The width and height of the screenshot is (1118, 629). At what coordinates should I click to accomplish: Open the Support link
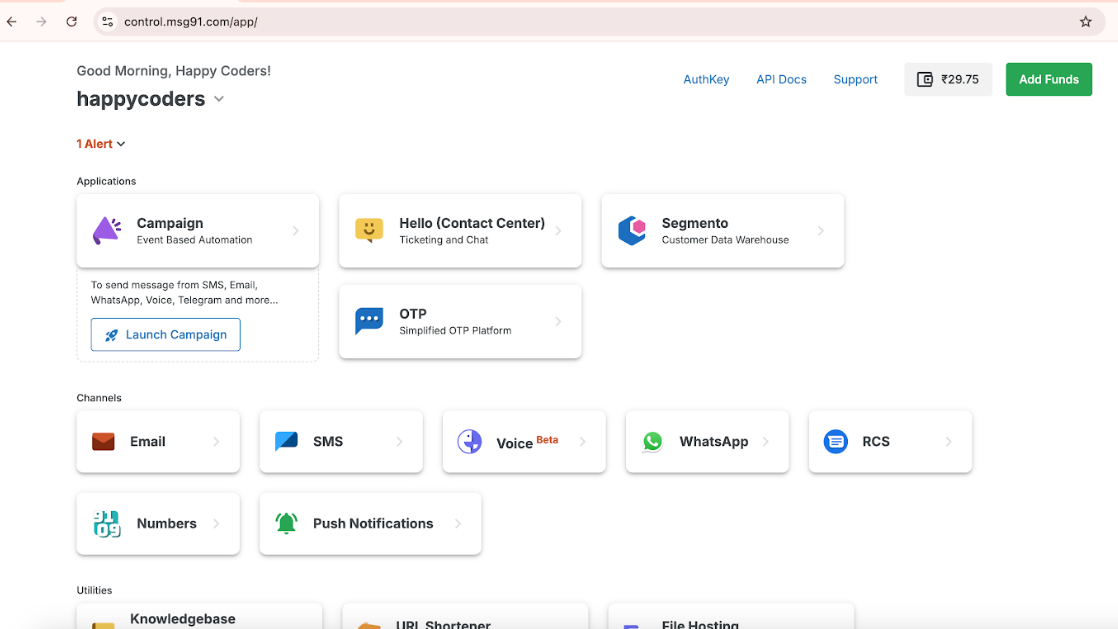point(855,79)
